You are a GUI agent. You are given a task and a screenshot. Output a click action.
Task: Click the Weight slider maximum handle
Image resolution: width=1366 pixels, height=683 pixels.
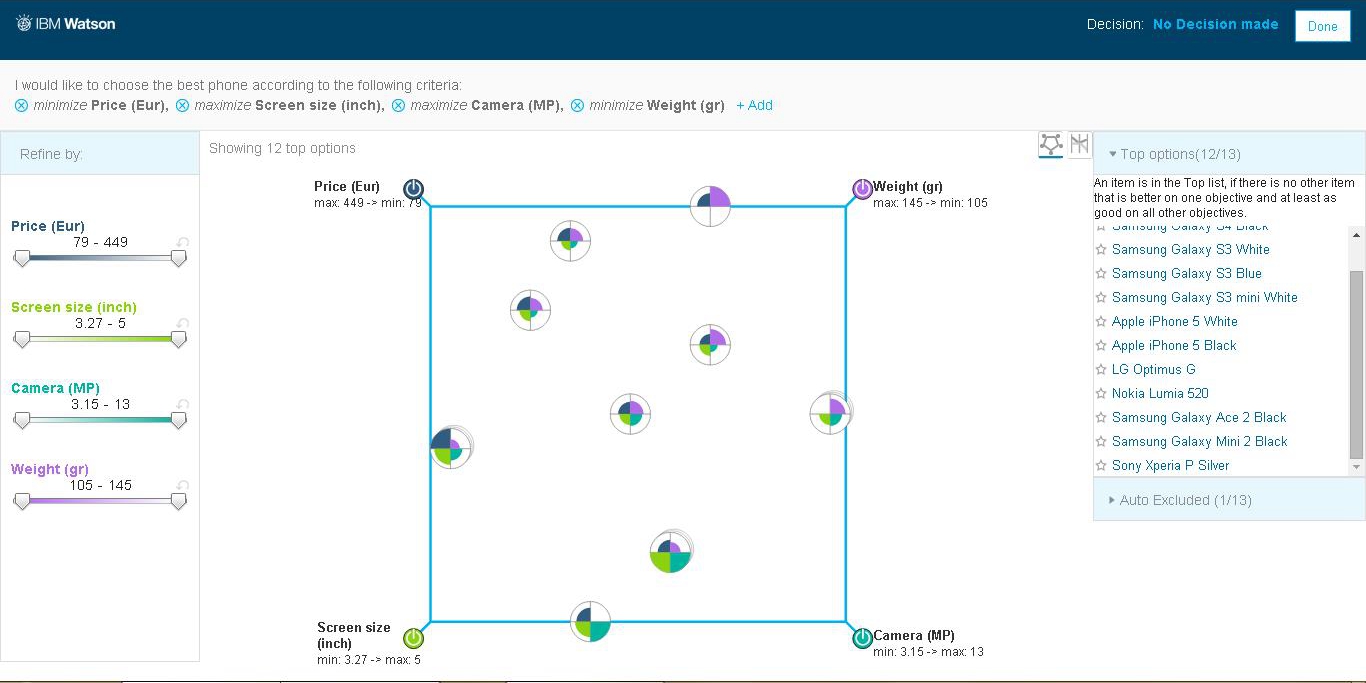(179, 502)
